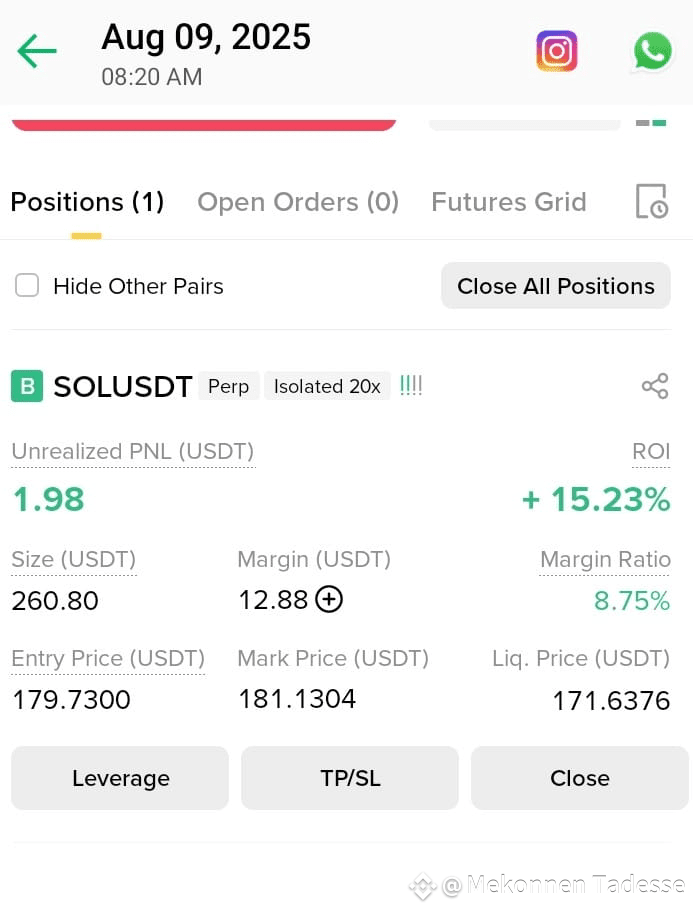Tap the red progress bar

204,124
